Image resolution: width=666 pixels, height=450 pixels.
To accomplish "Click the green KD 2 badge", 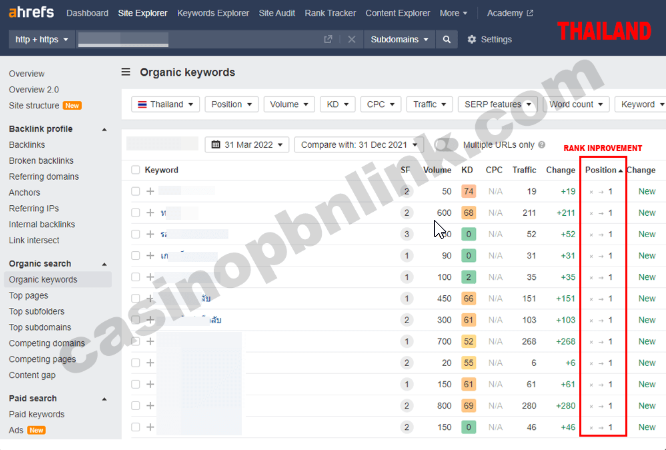I will (468, 277).
